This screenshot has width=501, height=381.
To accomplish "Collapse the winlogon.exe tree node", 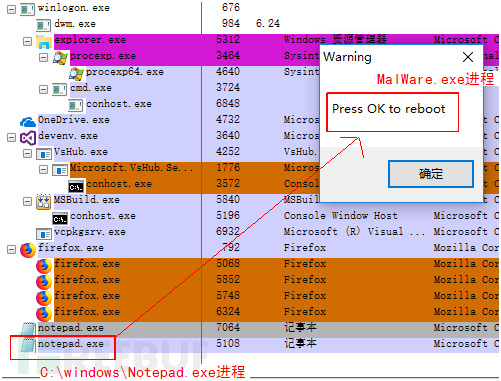I will point(11,9).
